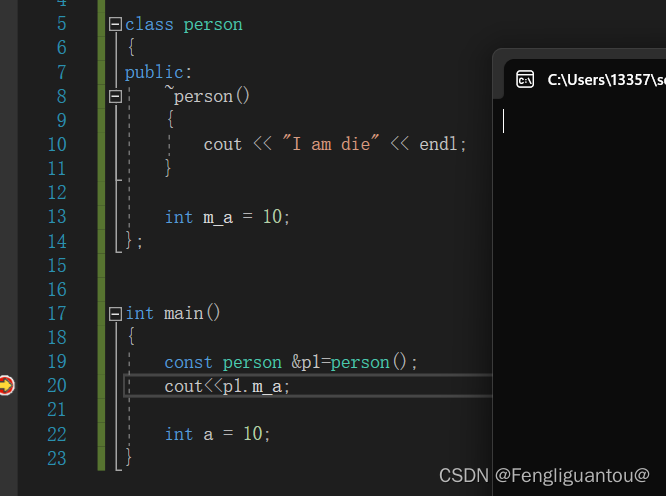Click 'cout<<p1.m_a;' on line 20
Screen dimensions: 666x496
tap(227, 386)
